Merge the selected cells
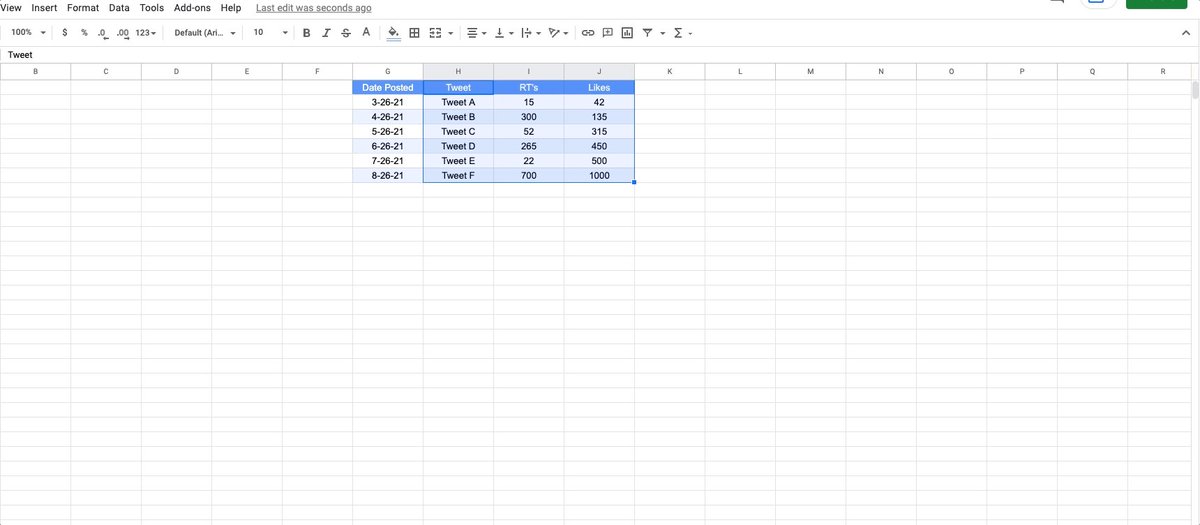The image size is (1200, 525). [435, 33]
